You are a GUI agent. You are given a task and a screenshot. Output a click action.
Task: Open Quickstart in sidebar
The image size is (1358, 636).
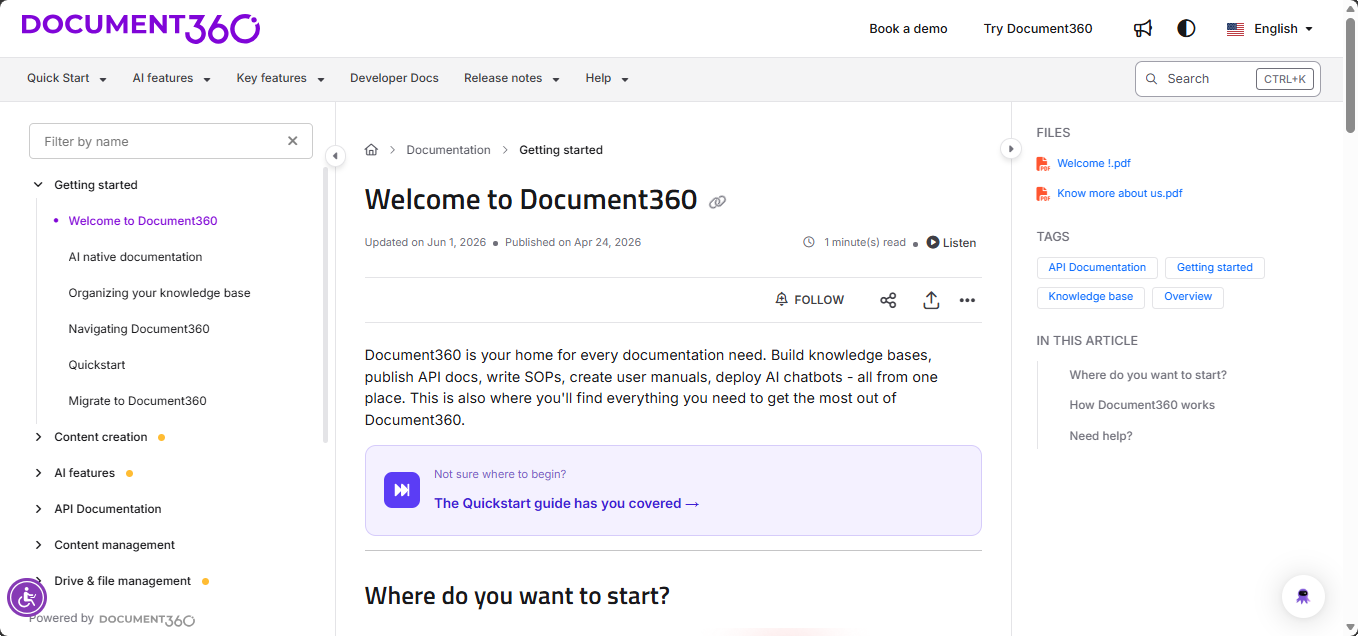(97, 365)
